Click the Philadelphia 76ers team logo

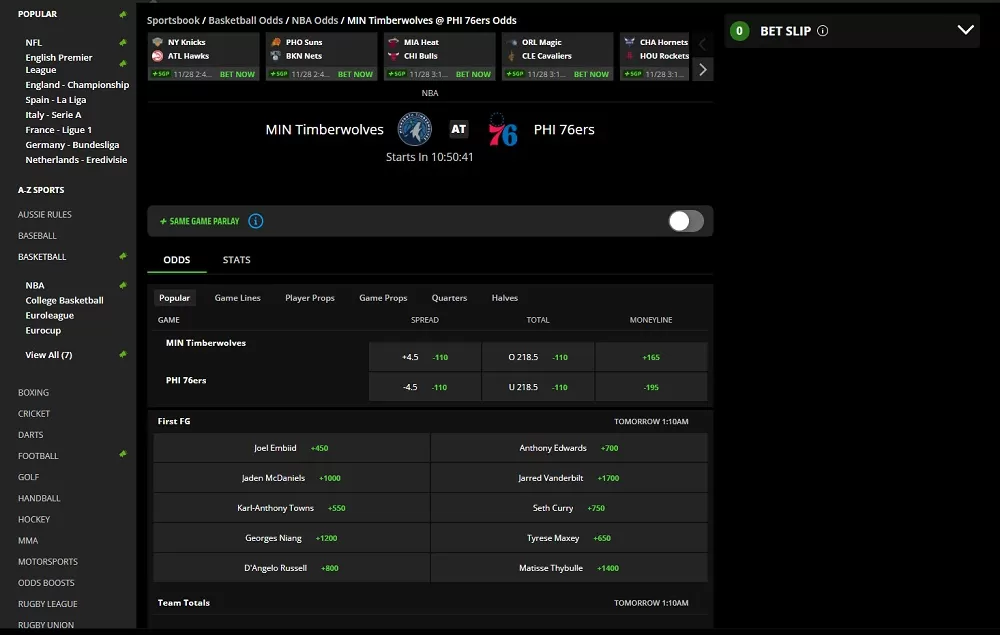pyautogui.click(x=503, y=129)
